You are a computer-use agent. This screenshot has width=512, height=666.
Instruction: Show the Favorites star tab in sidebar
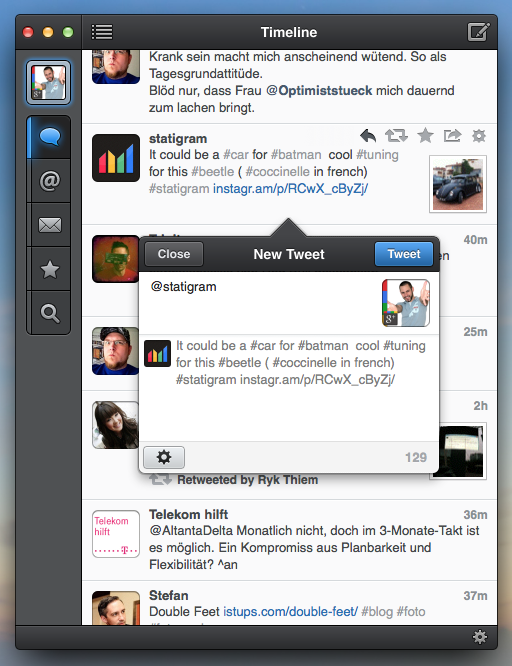(x=49, y=269)
